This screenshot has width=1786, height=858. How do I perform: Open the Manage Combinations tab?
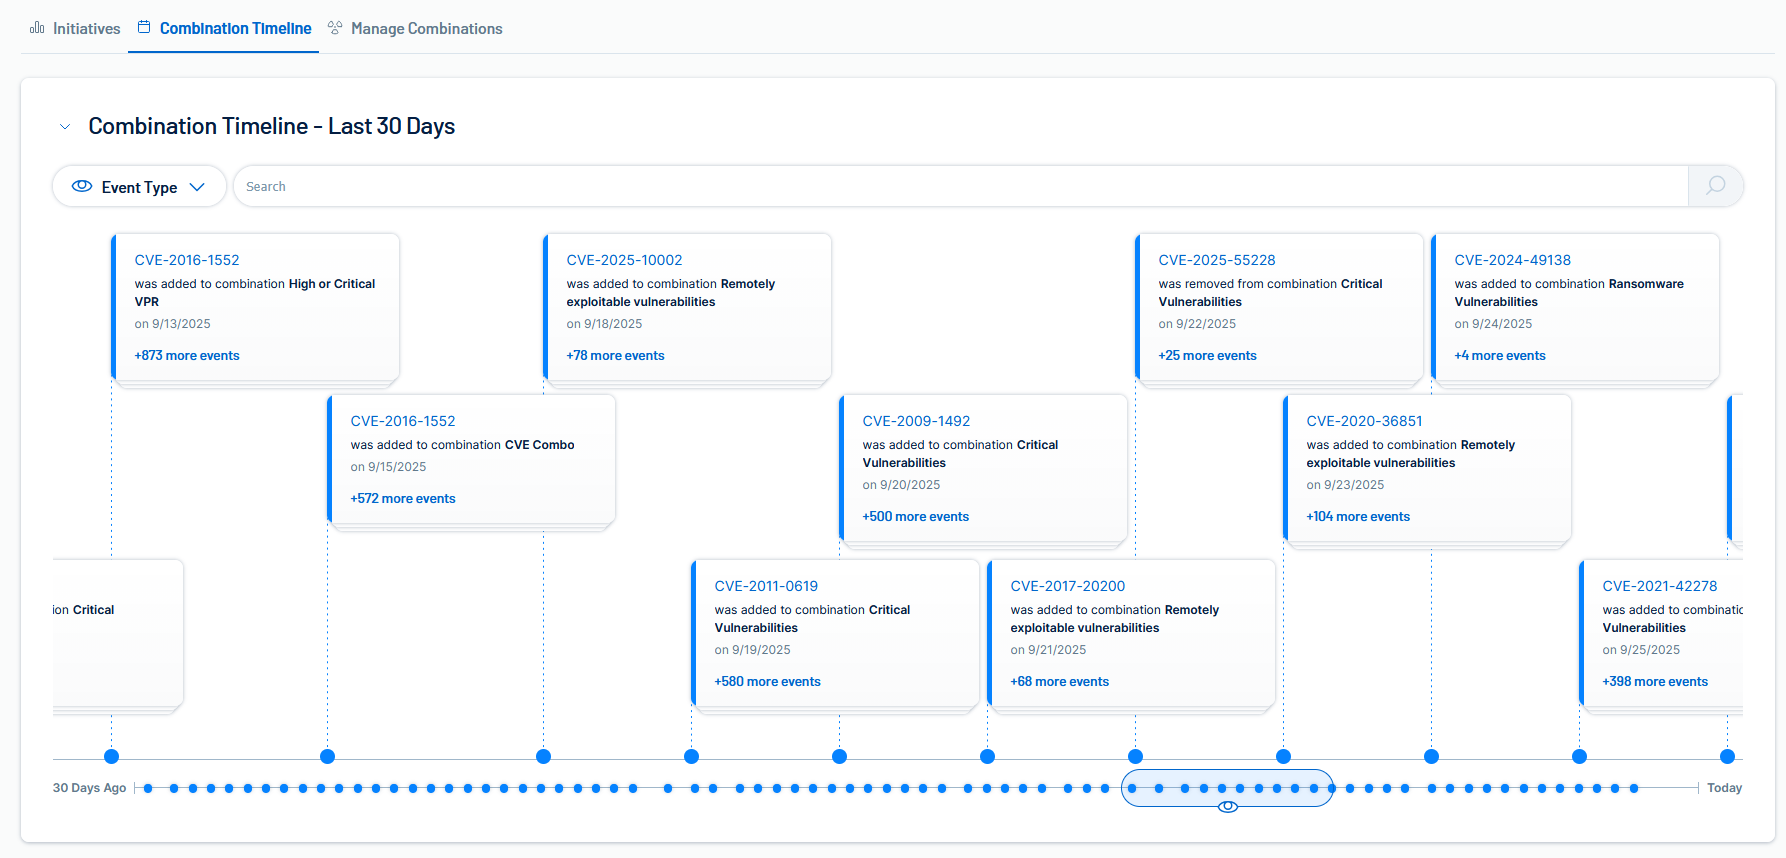[x=425, y=29]
